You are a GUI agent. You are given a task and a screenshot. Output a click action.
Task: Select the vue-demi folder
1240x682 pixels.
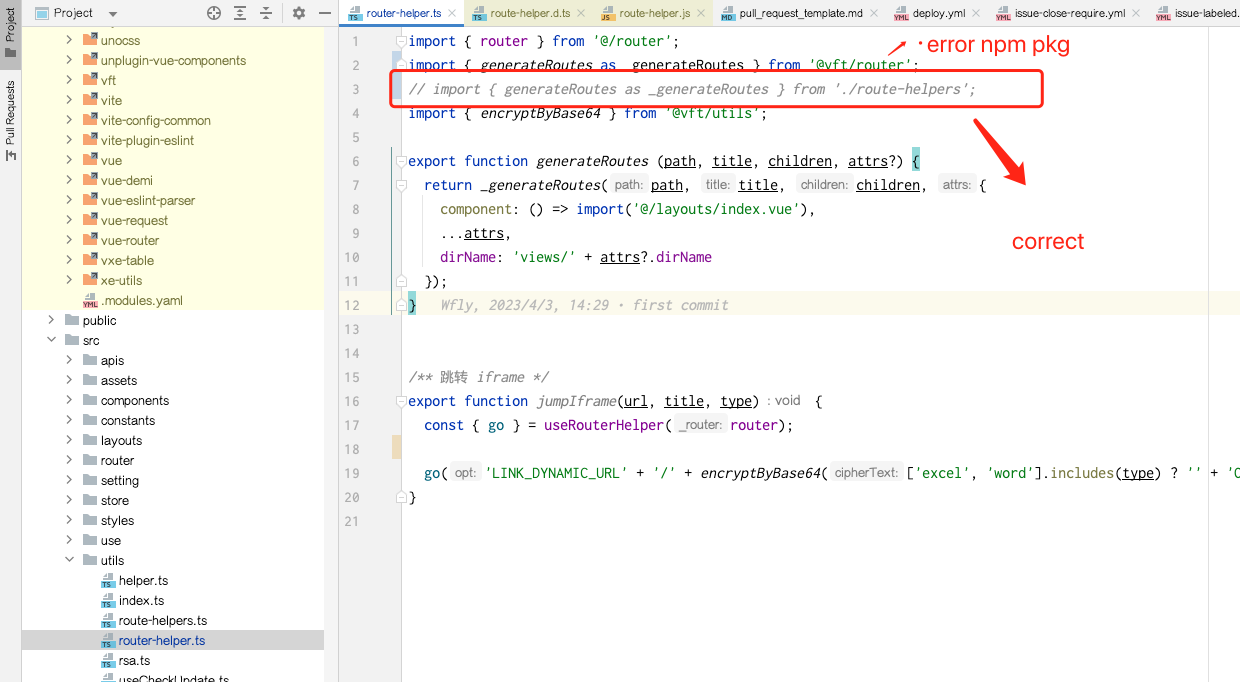coord(126,180)
